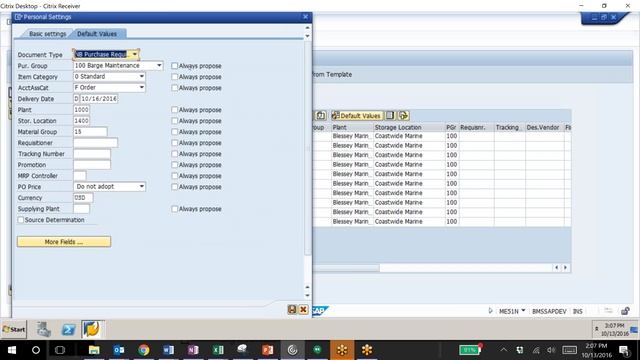Viewport: 640px width, 360px height.
Task: Click into Currency field
Action: click(83, 198)
